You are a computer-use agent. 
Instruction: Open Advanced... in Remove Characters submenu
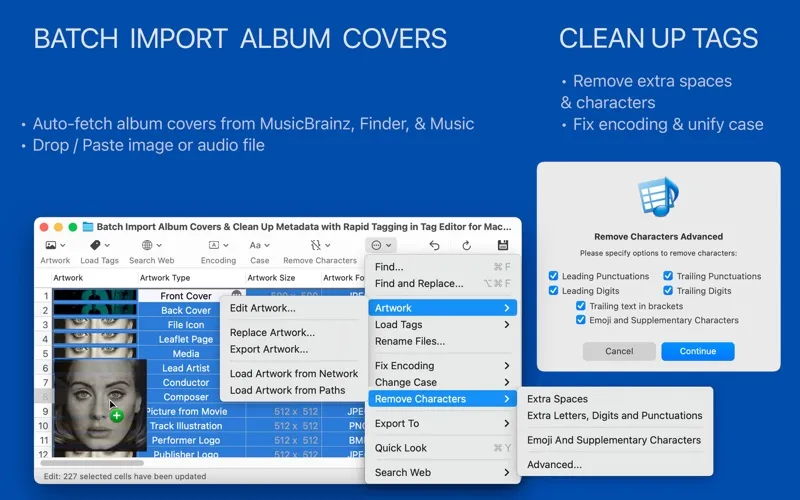(x=615, y=464)
